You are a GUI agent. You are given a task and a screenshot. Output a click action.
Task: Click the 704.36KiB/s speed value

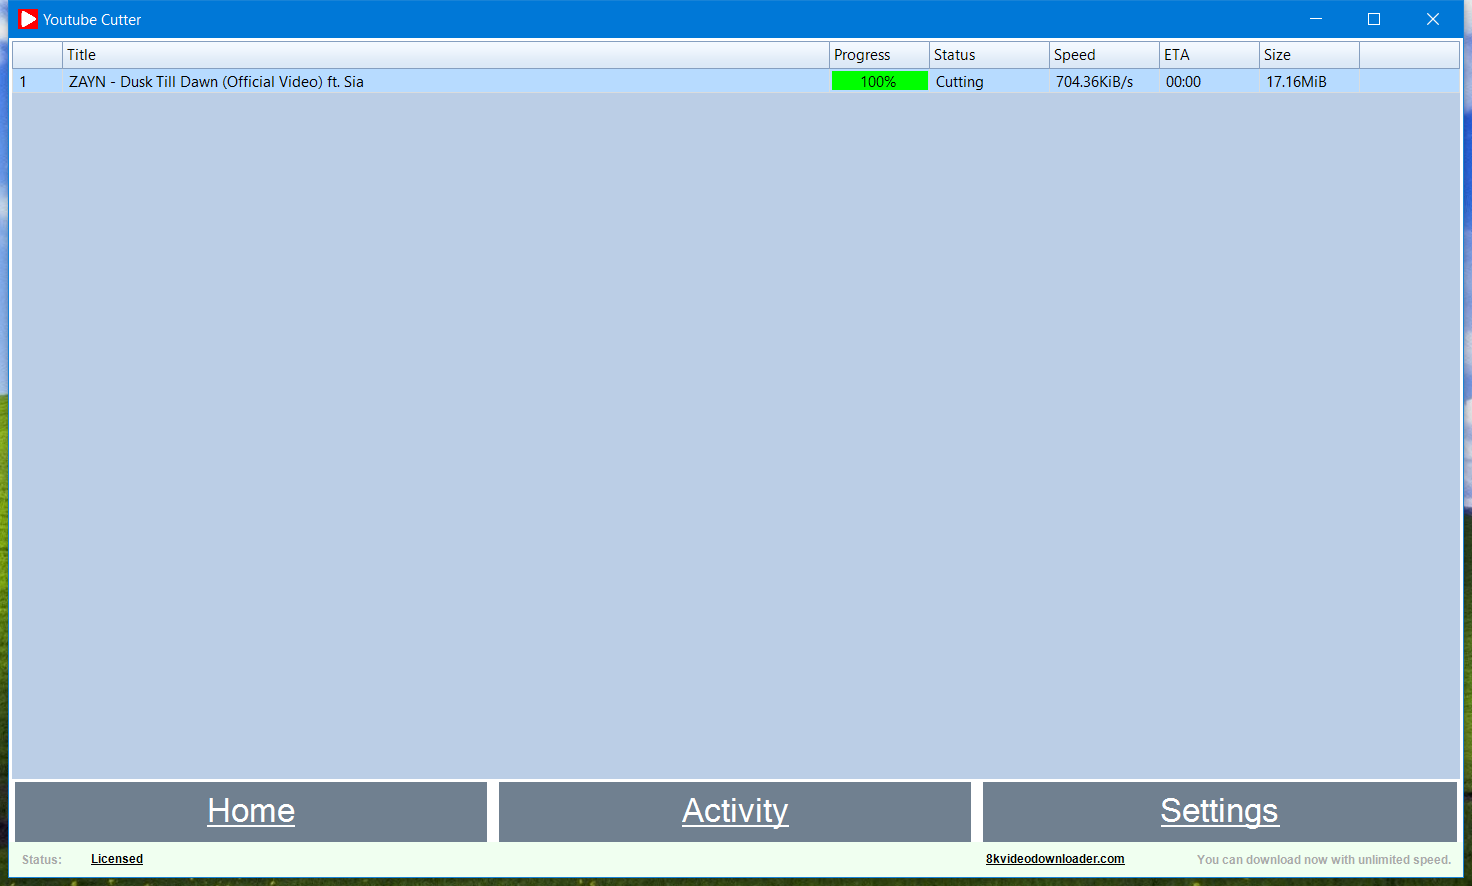click(1095, 82)
